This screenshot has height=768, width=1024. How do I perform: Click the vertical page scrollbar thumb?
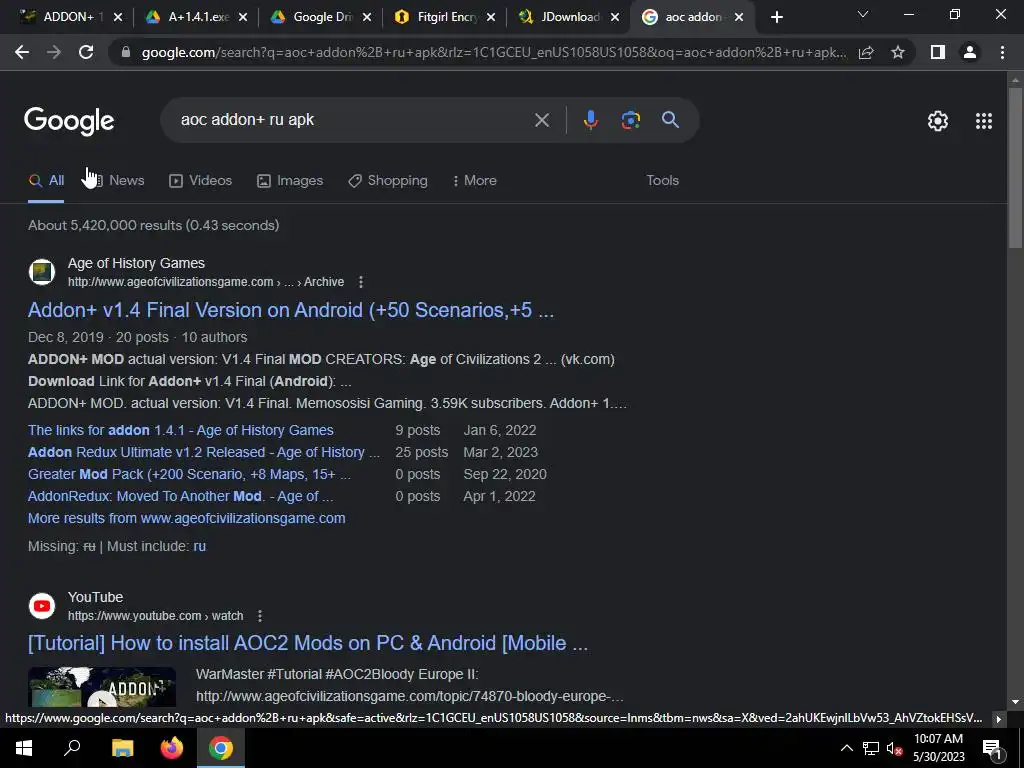[x=1015, y=167]
